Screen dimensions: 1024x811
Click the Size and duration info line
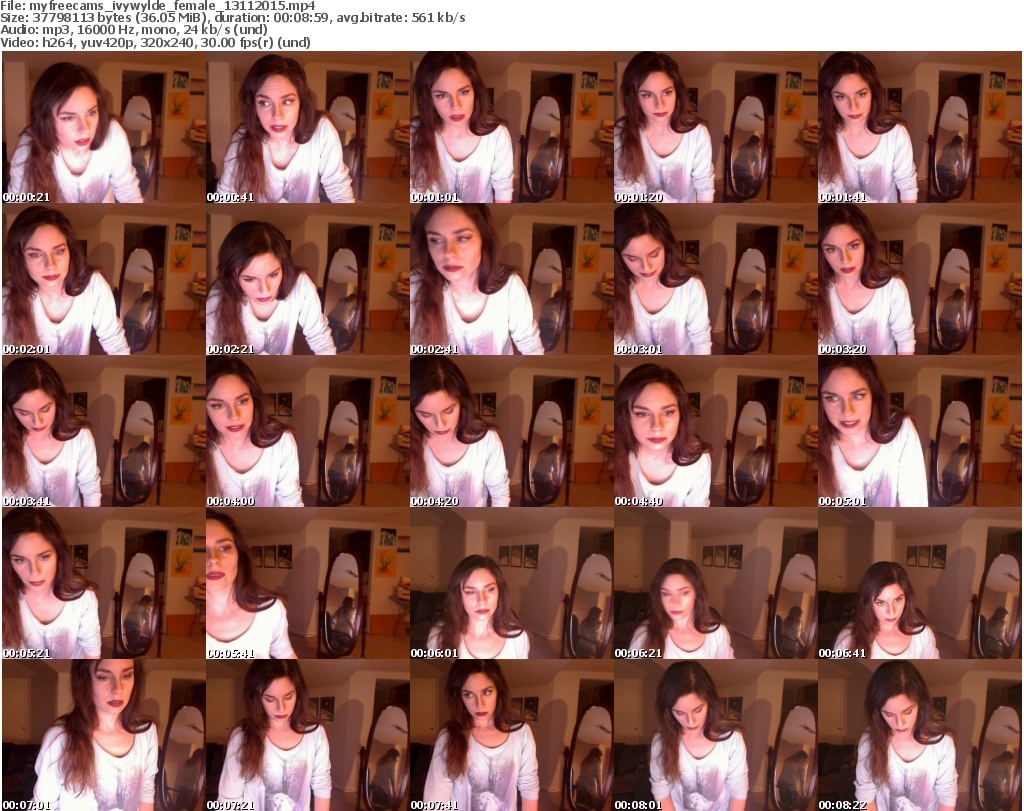[232, 18]
